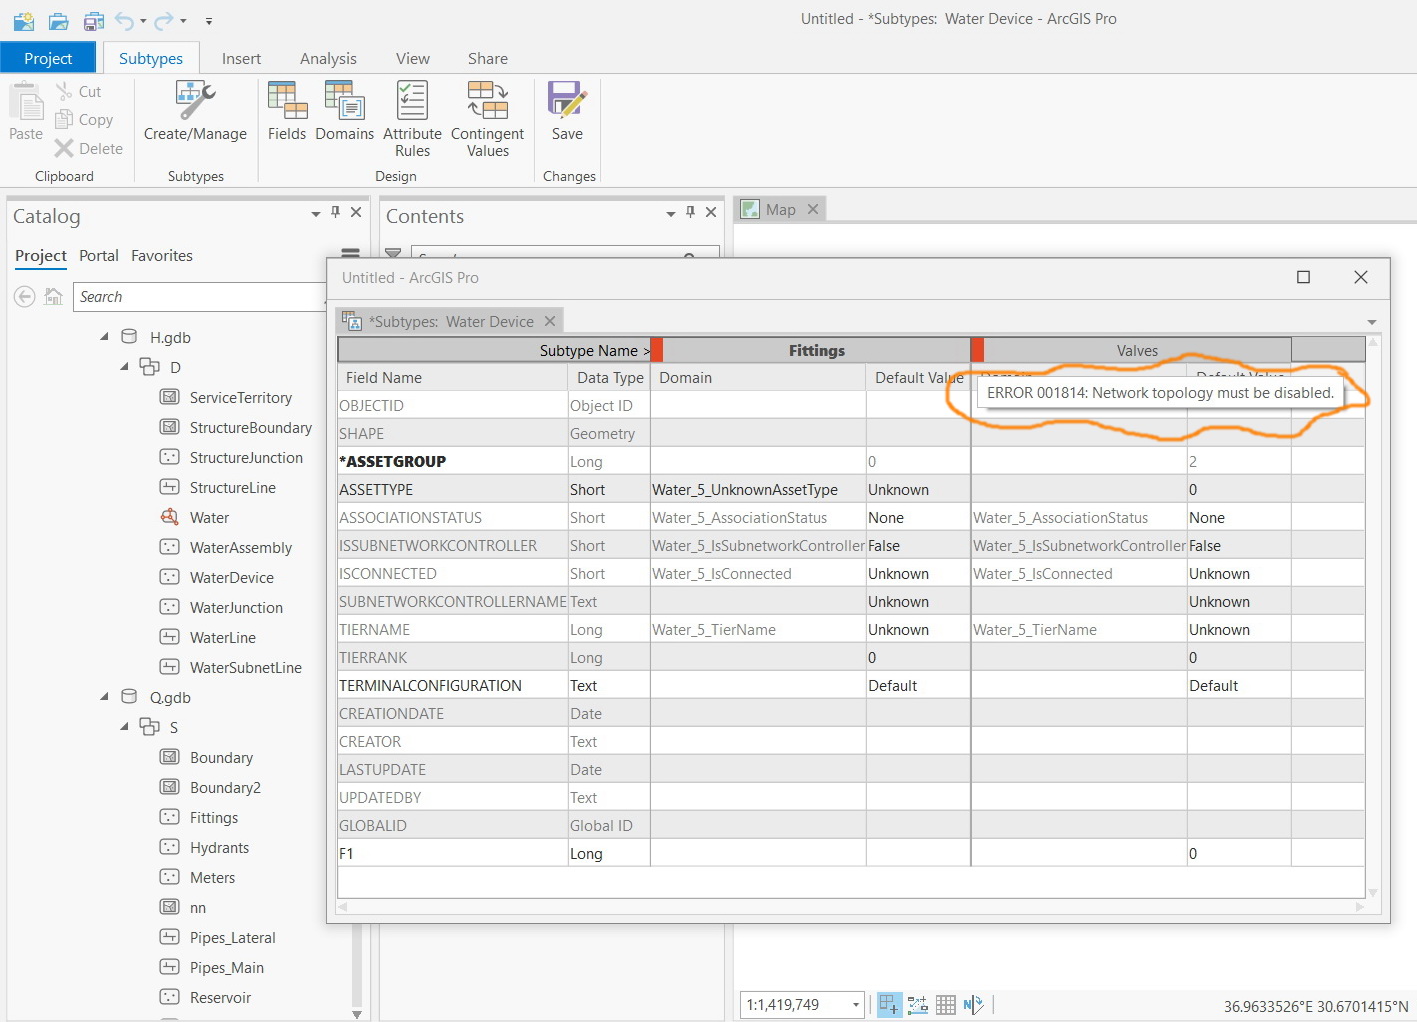Click Copy in the Clipboard group
The image size is (1417, 1022).
(x=84, y=120)
